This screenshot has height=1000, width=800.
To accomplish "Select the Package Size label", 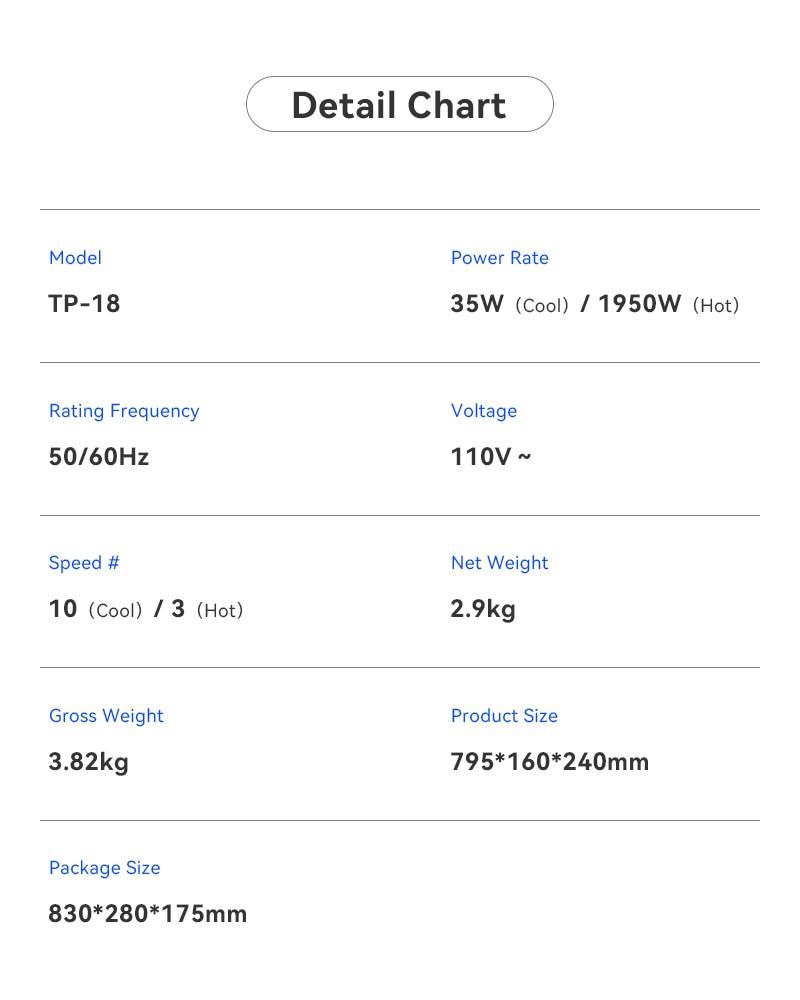I will tap(104, 868).
